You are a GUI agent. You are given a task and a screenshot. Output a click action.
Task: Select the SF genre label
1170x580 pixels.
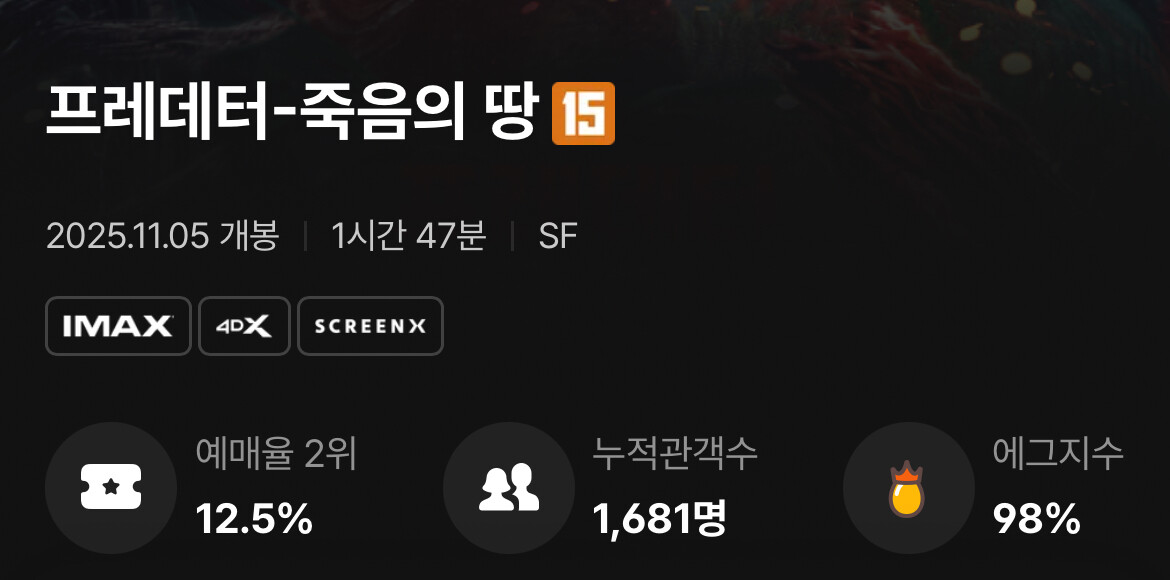pyautogui.click(x=558, y=237)
